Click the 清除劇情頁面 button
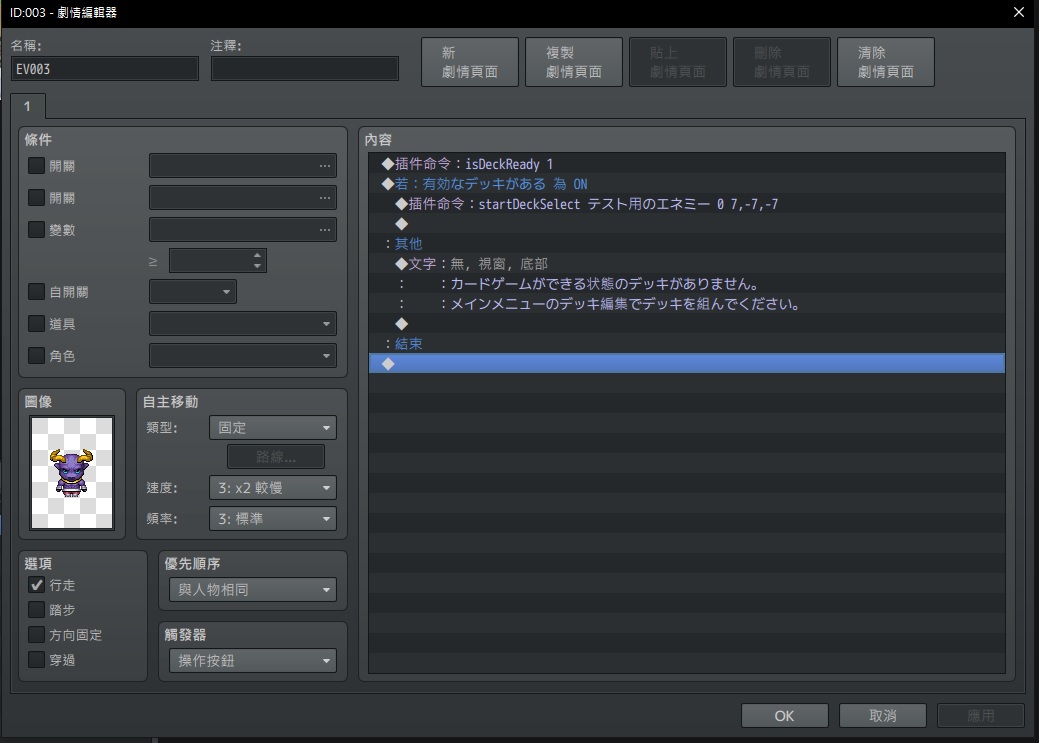Image resolution: width=1039 pixels, height=743 pixels. [886, 62]
